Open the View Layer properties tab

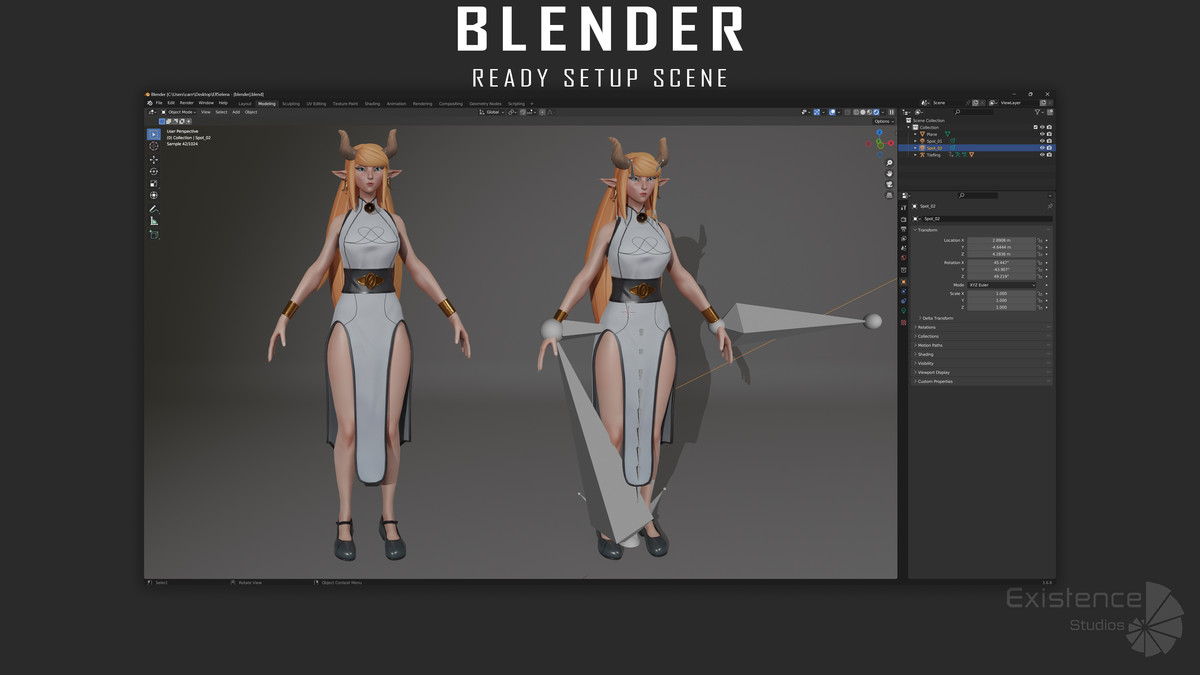(x=903, y=238)
